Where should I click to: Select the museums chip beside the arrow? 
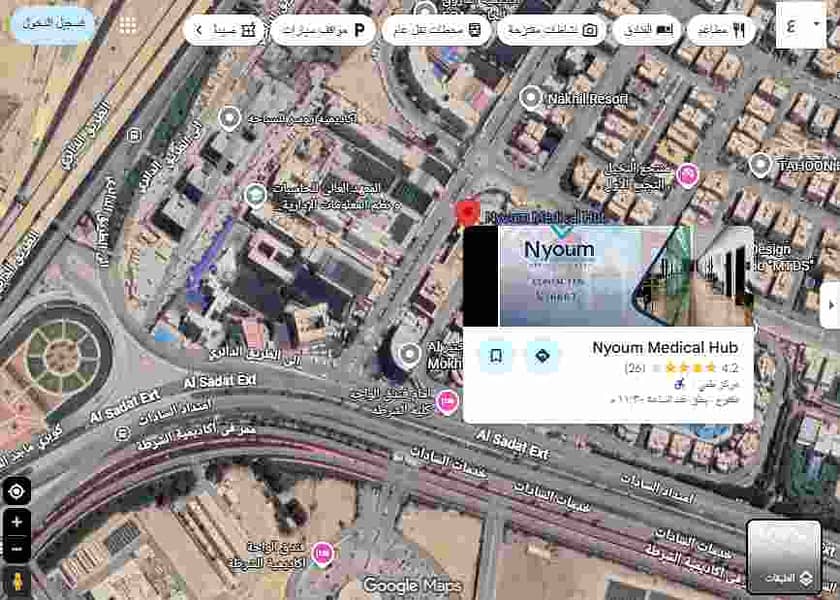pyautogui.click(x=236, y=30)
